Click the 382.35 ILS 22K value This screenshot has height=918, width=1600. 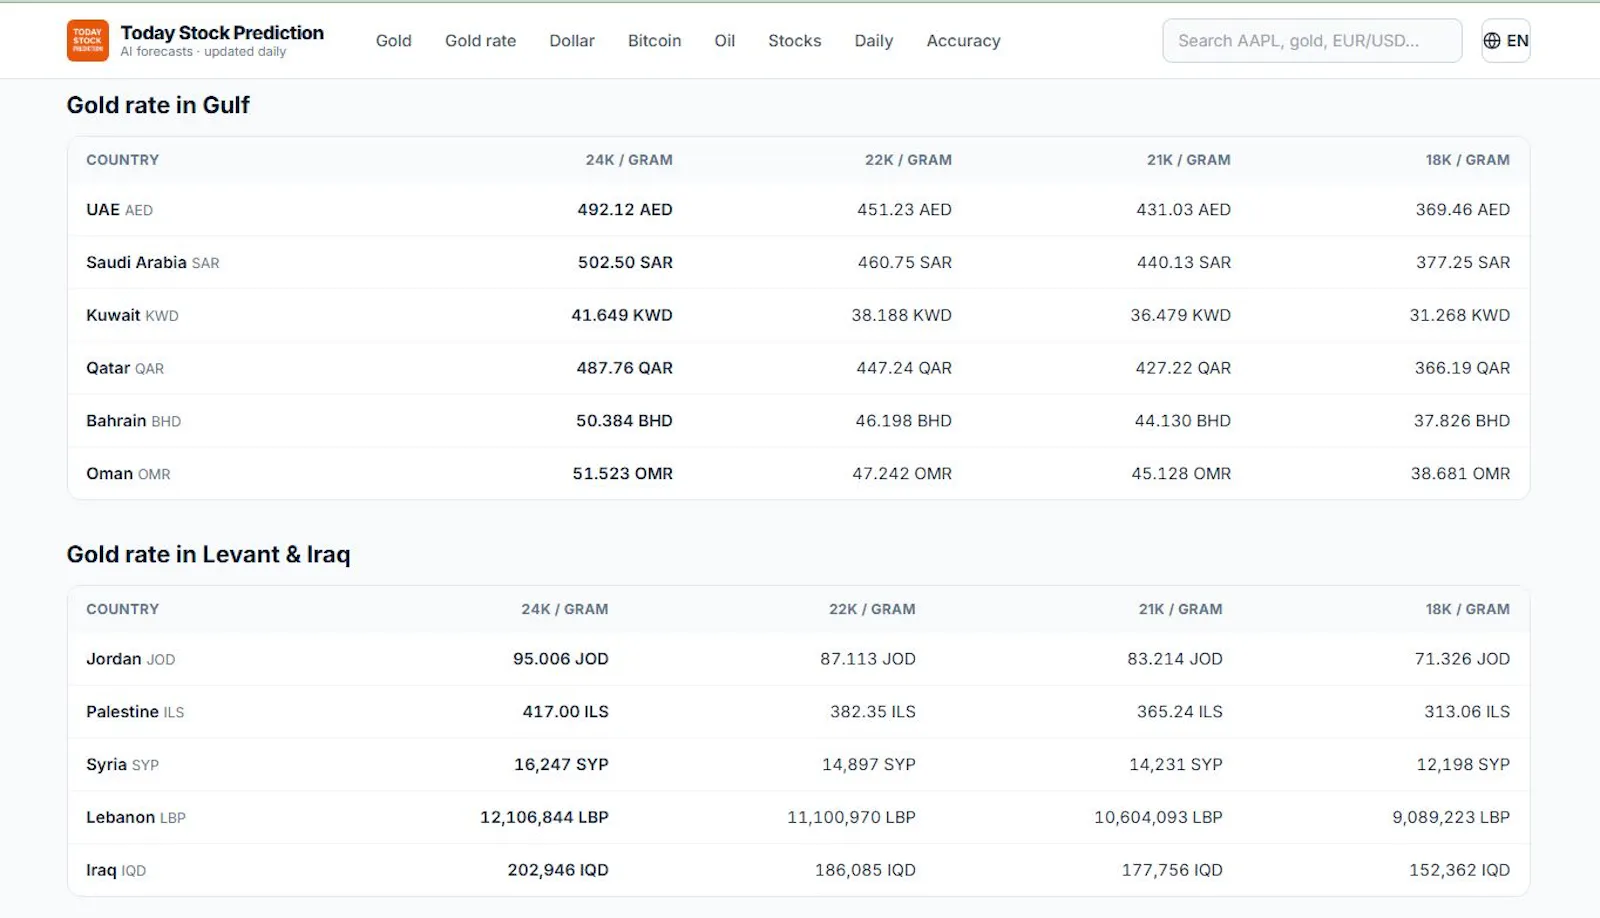[873, 712]
